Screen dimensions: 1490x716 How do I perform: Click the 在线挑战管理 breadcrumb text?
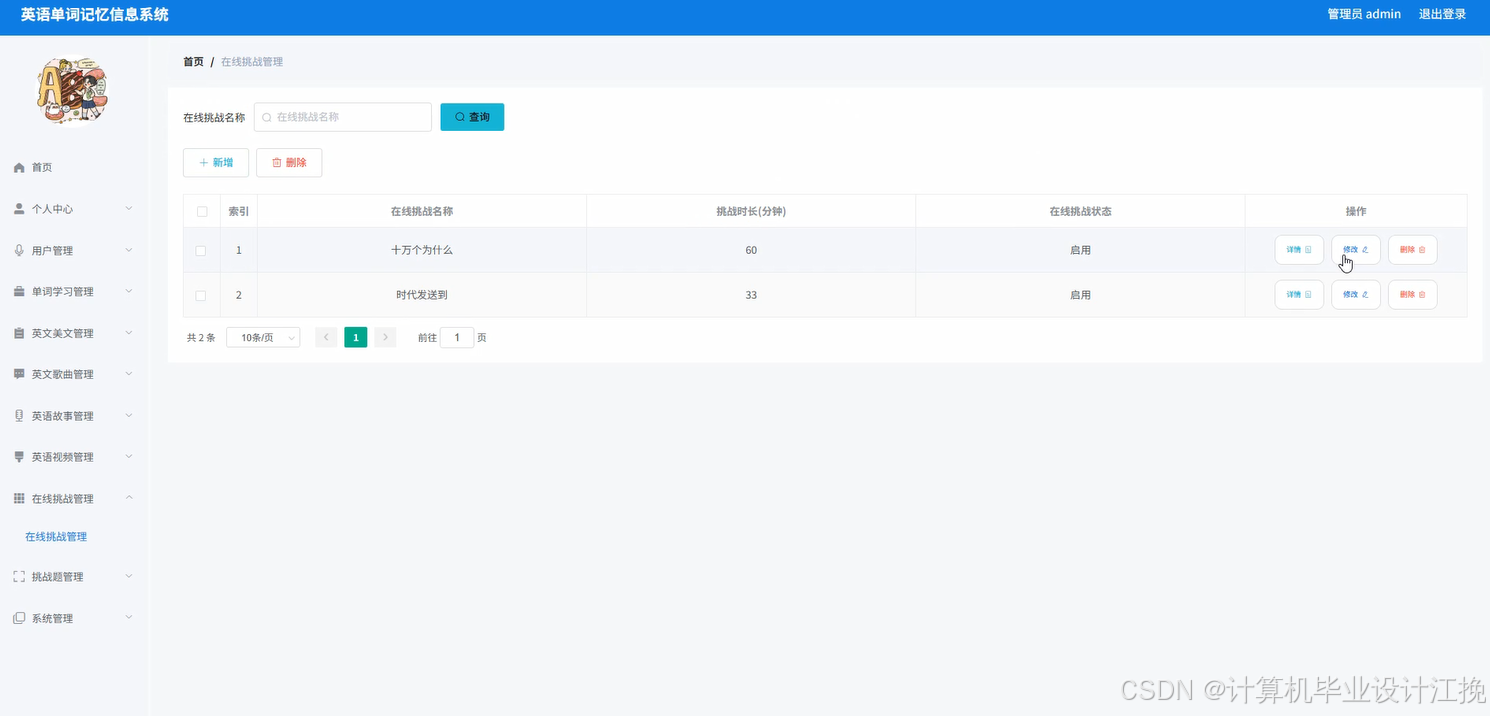[x=252, y=62]
